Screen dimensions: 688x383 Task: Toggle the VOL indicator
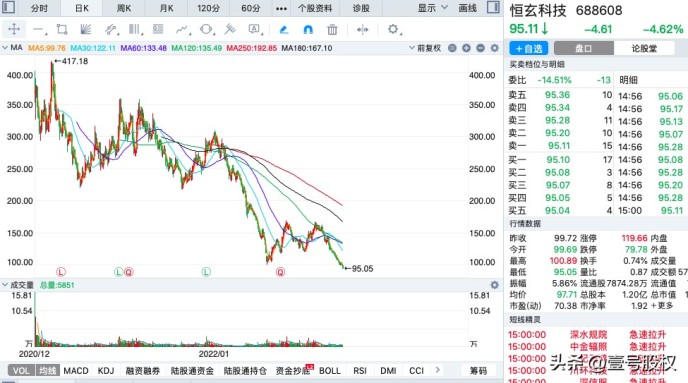point(21,371)
